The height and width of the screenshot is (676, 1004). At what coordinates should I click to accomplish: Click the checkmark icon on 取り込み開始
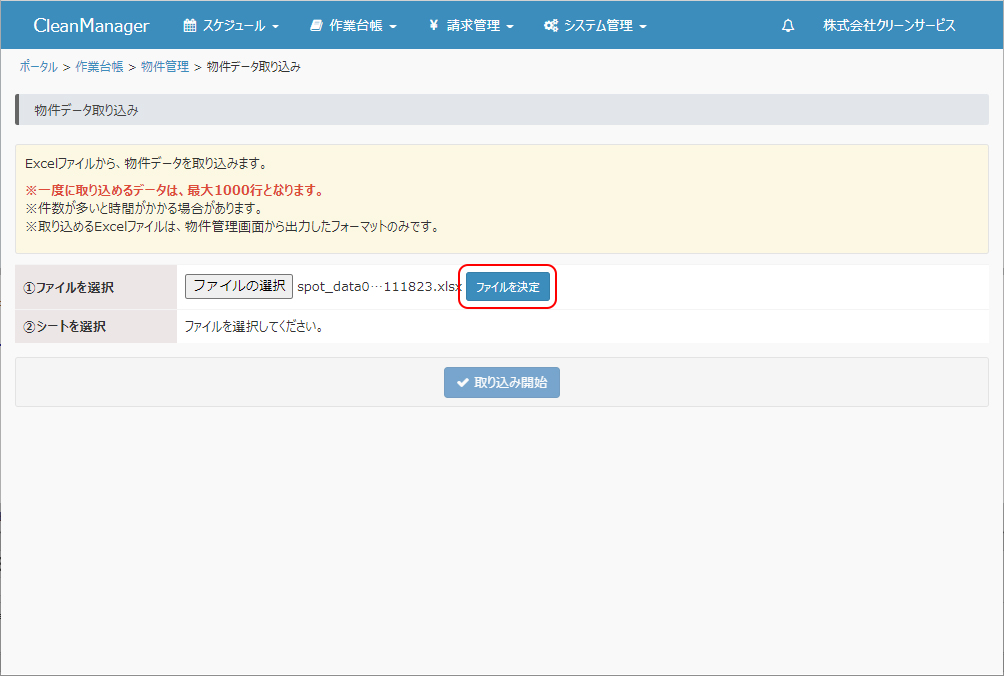pyautogui.click(x=462, y=383)
